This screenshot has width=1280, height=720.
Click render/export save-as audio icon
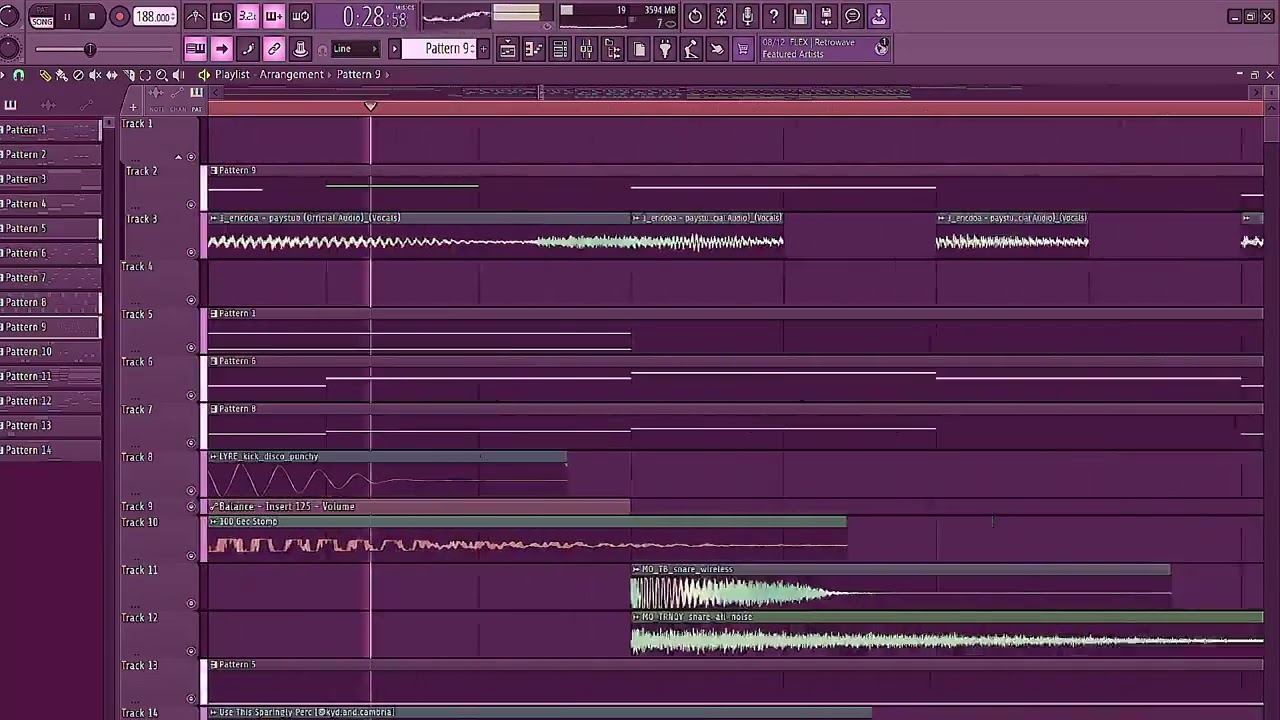pyautogui.click(x=826, y=16)
